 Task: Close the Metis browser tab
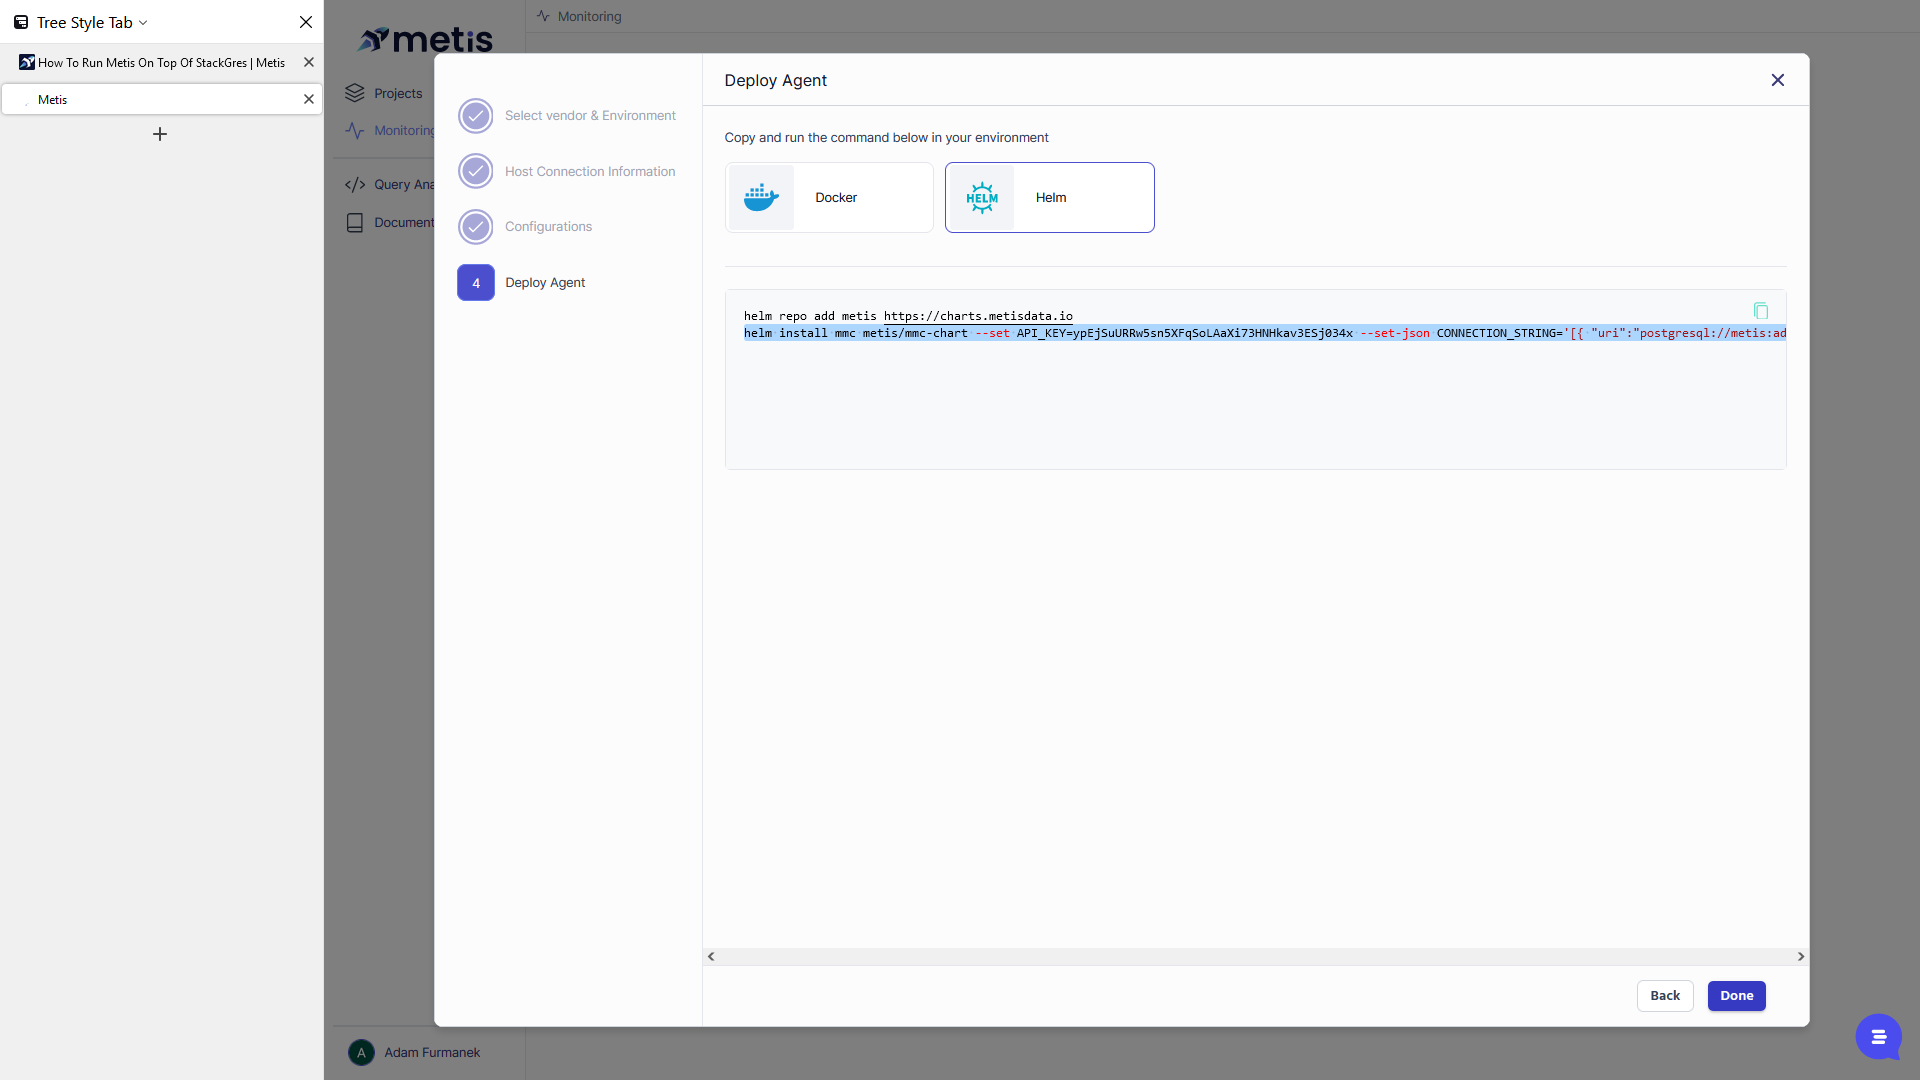tap(309, 99)
